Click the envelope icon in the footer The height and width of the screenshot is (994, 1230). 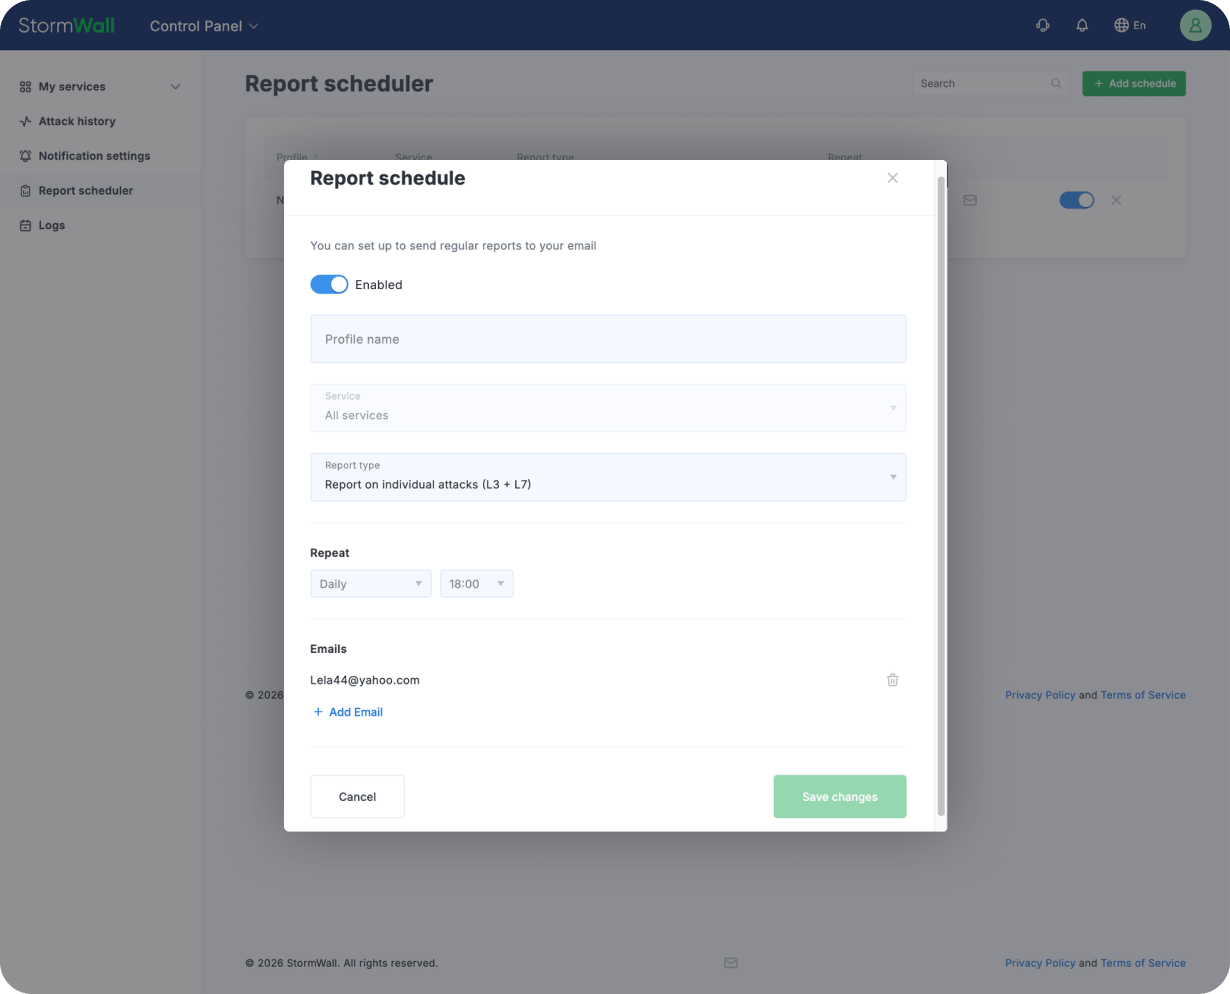[x=731, y=963]
